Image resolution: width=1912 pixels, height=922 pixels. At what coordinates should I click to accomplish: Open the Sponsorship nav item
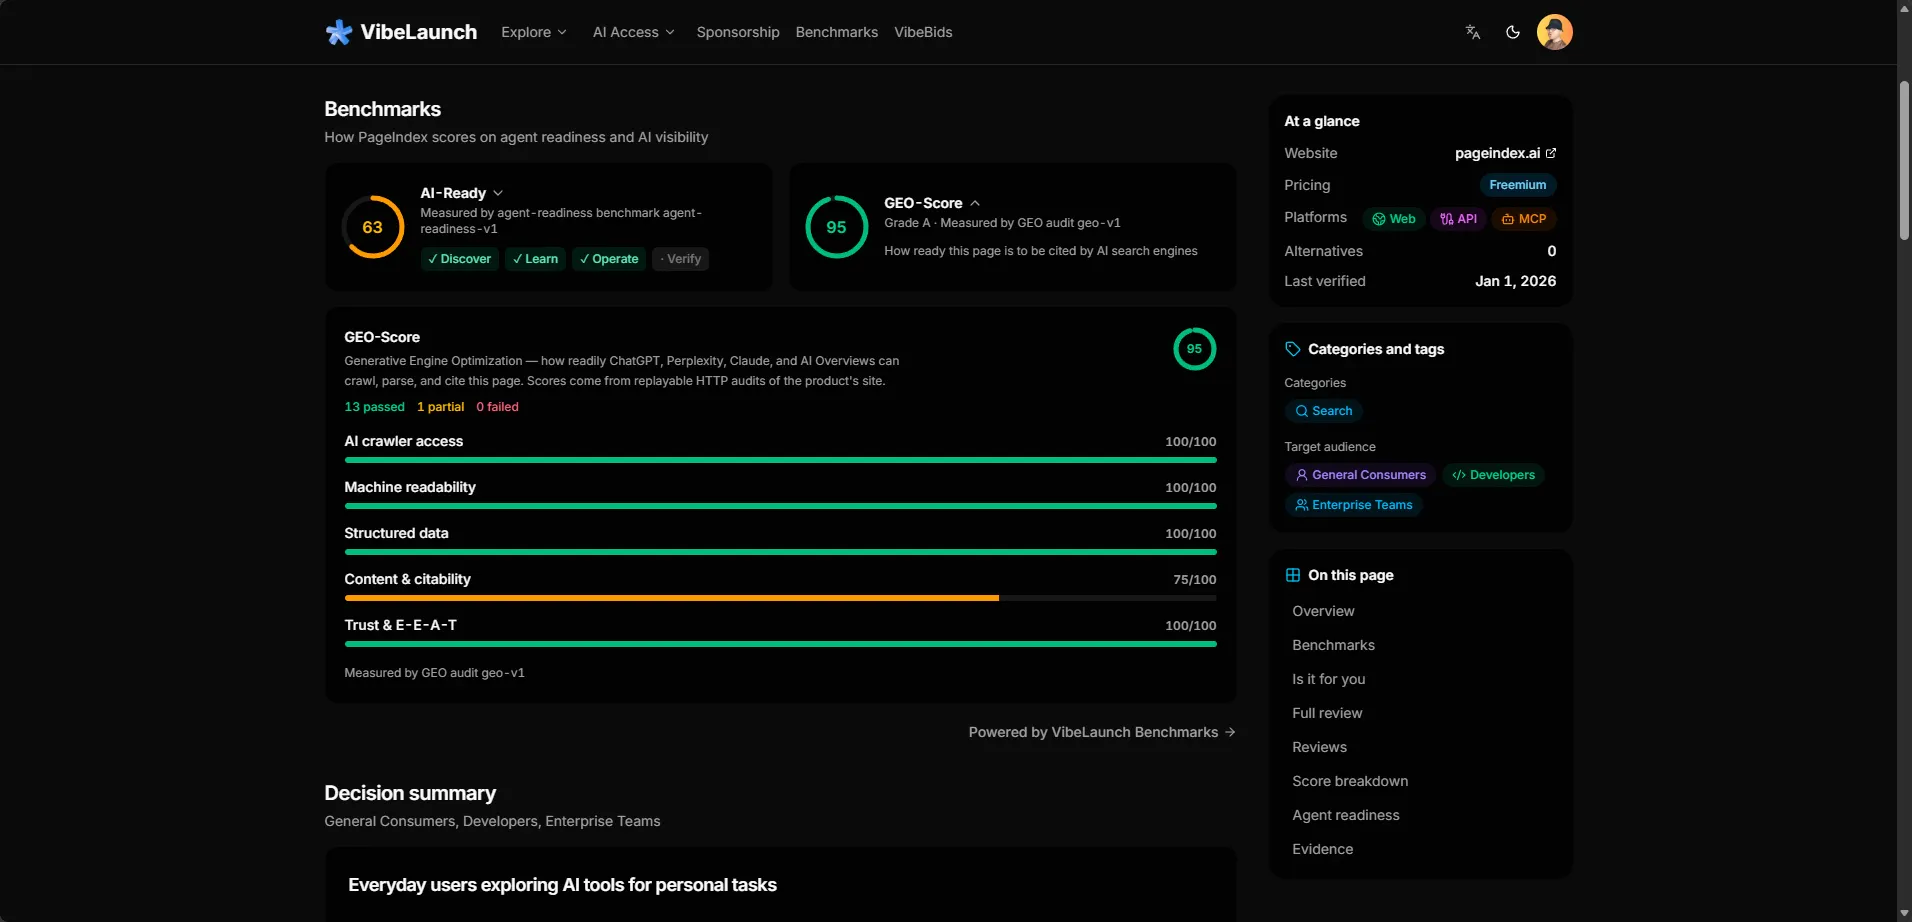click(738, 32)
